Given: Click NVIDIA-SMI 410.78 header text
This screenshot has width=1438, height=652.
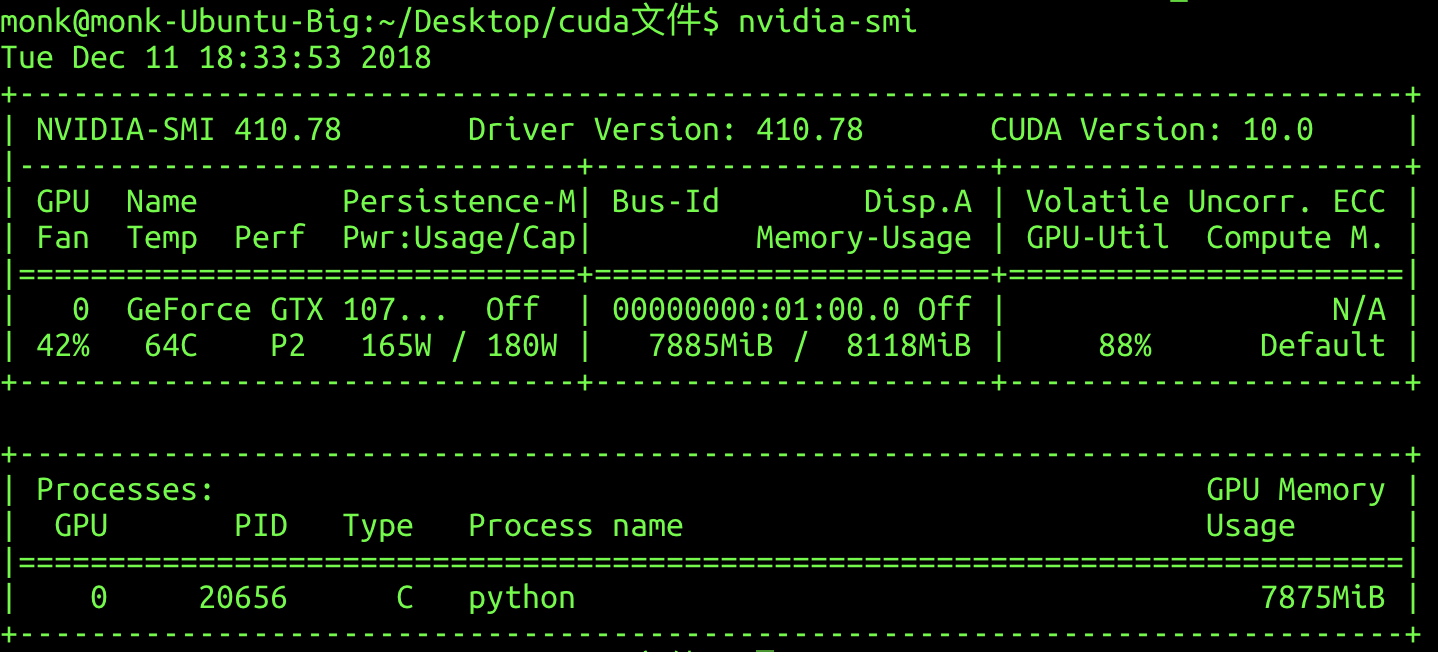Looking at the screenshot, I should 189,130.
